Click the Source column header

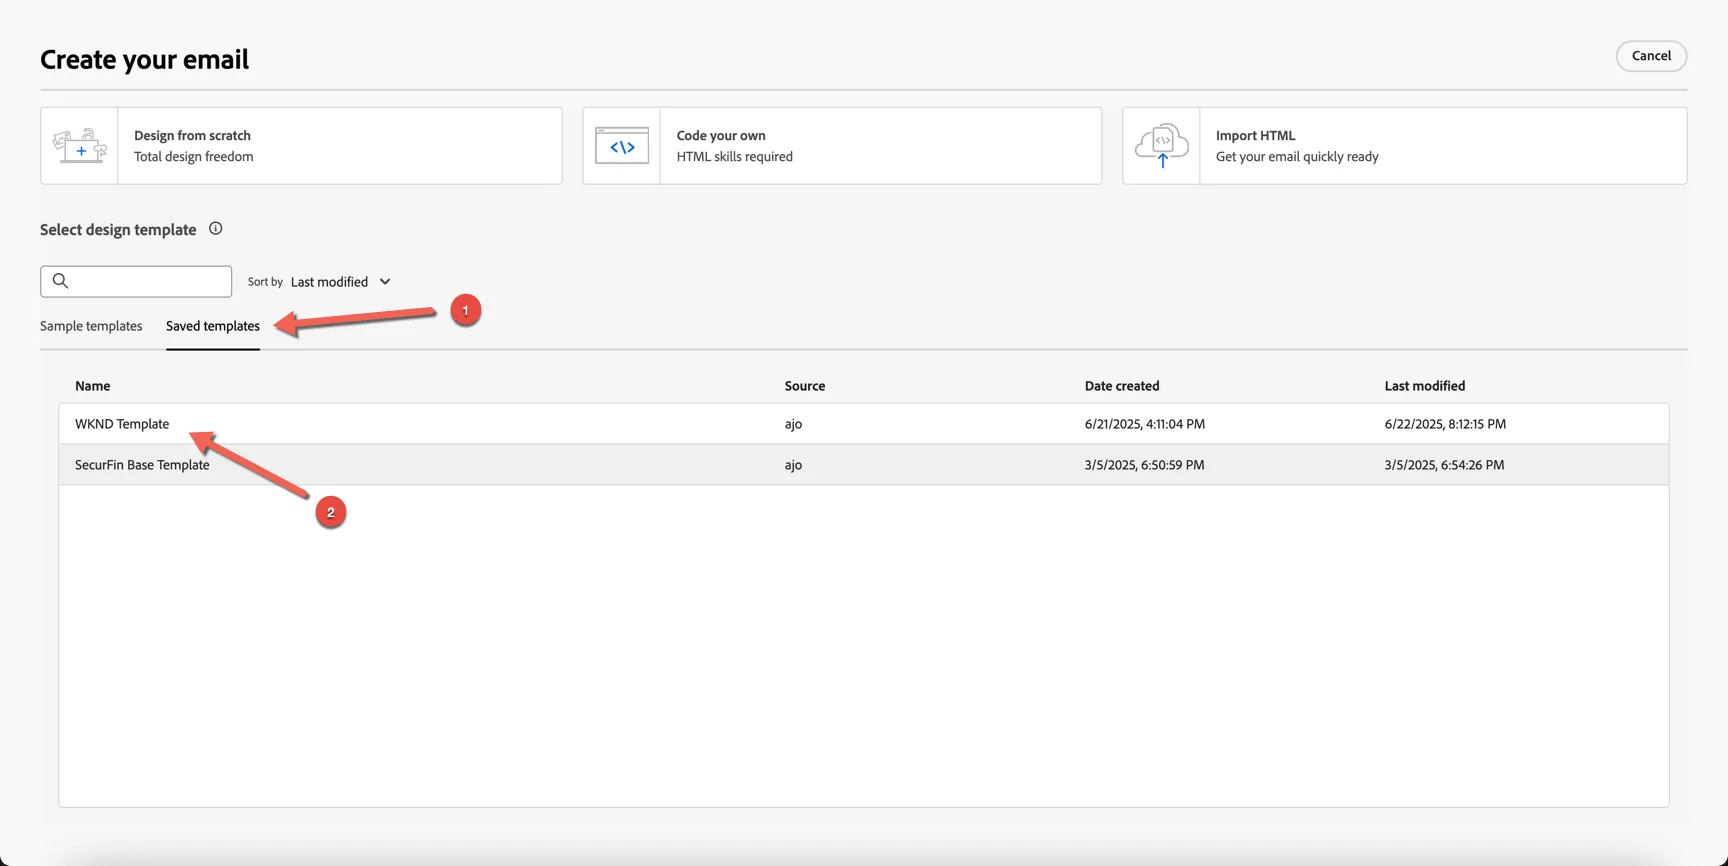coord(805,386)
